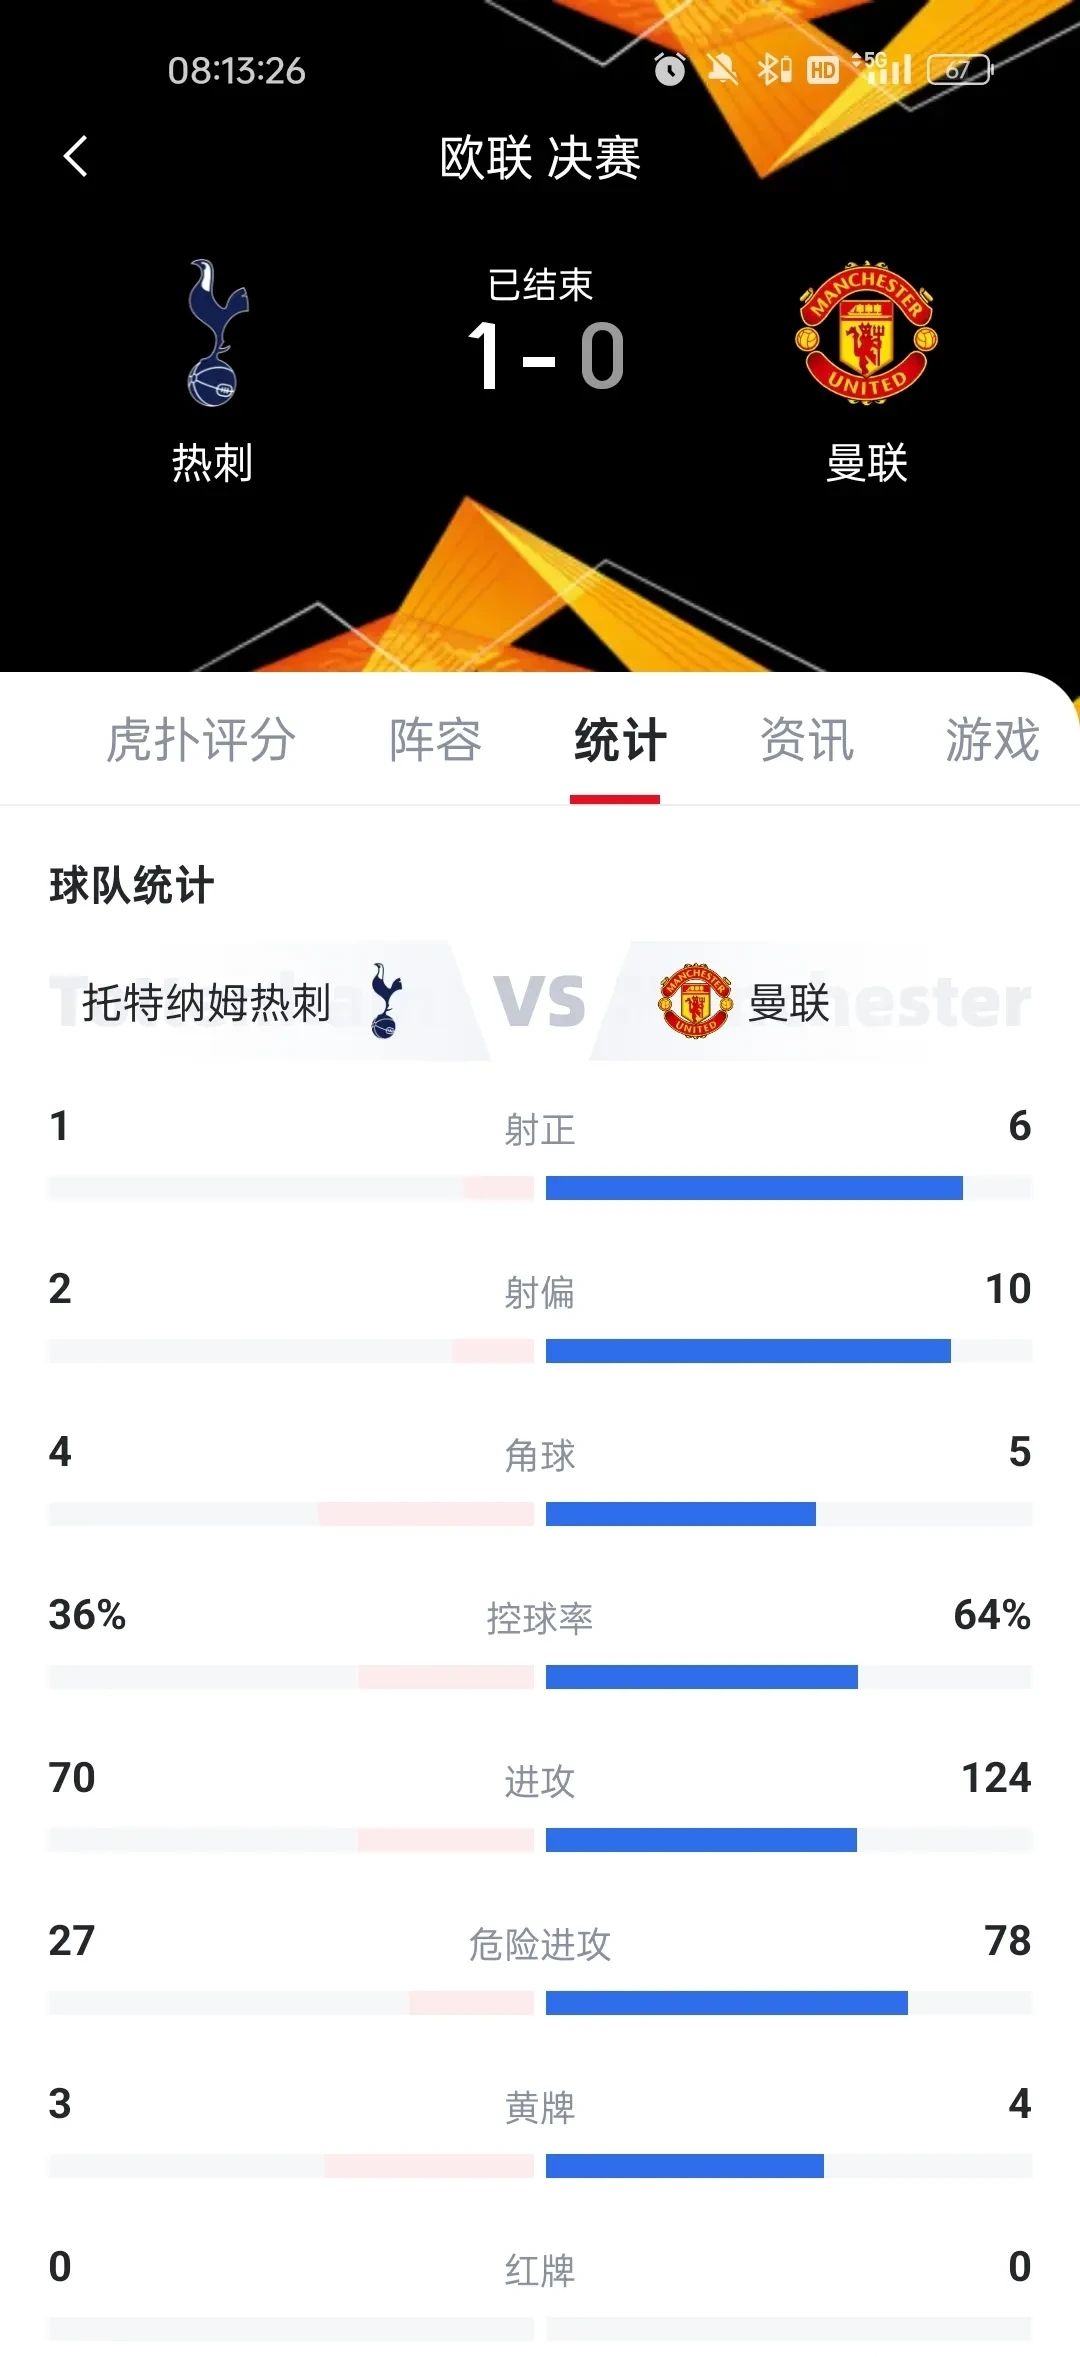Select the currently active 统计 tab
Viewport: 1080px width, 2357px height.
tap(616, 740)
